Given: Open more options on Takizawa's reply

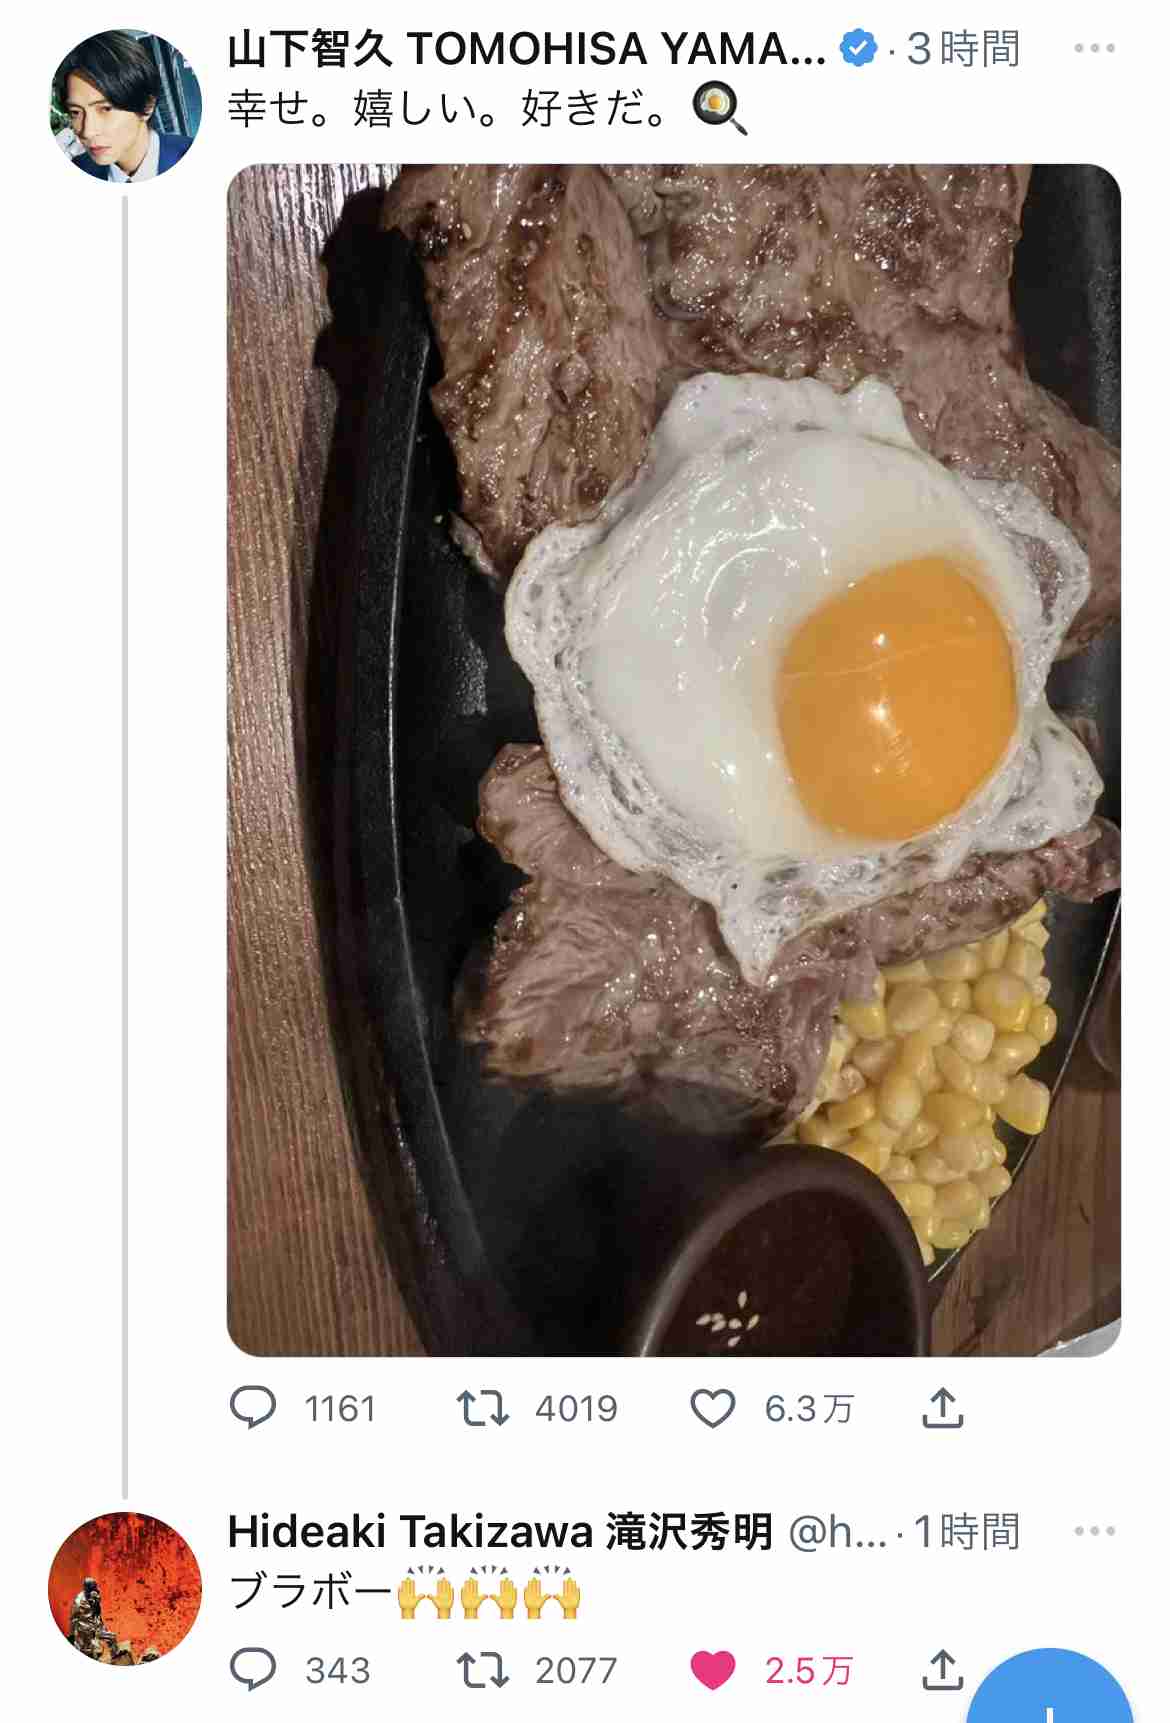Looking at the screenshot, I should pos(1094,1531).
